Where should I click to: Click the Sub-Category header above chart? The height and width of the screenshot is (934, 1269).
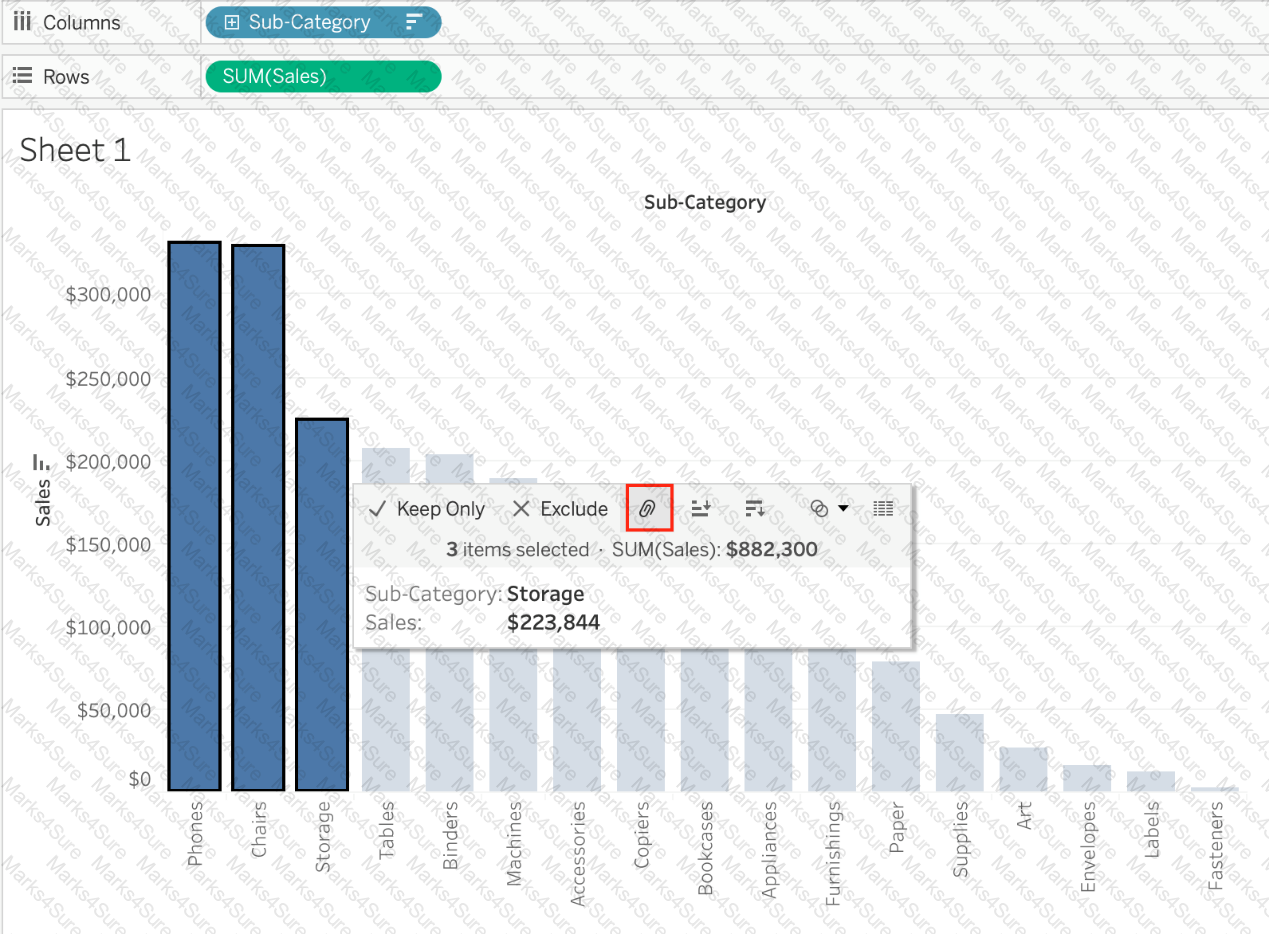705,202
